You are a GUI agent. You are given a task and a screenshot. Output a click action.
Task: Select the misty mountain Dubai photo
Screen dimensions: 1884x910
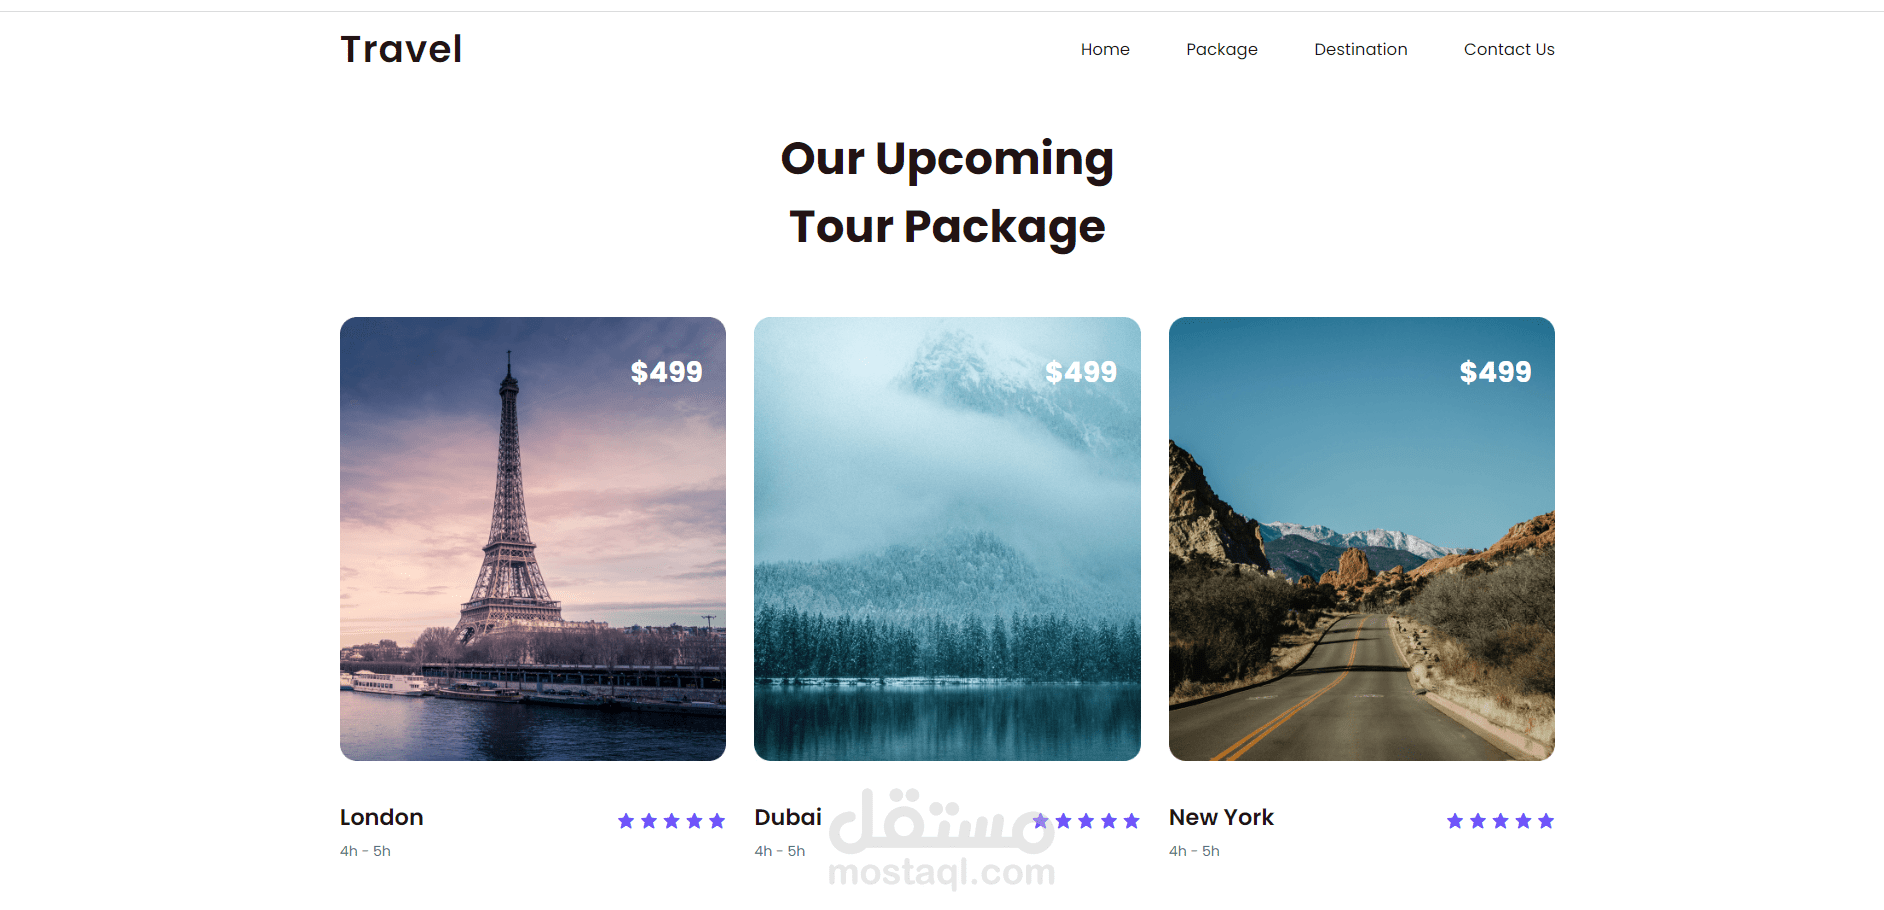(x=947, y=539)
